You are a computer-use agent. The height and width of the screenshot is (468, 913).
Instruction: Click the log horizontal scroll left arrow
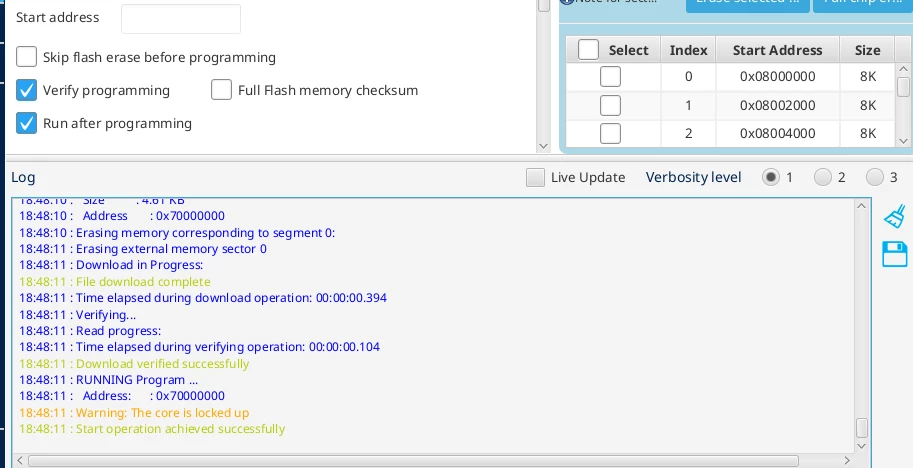[x=20, y=460]
